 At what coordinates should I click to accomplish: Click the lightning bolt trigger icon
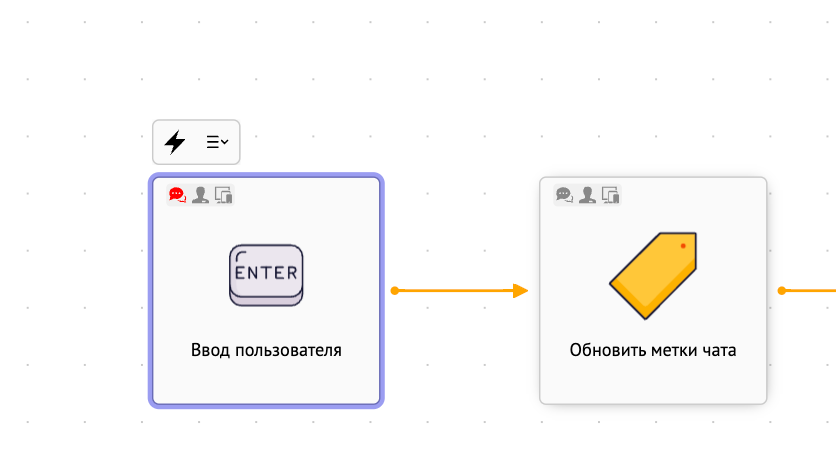point(175,142)
